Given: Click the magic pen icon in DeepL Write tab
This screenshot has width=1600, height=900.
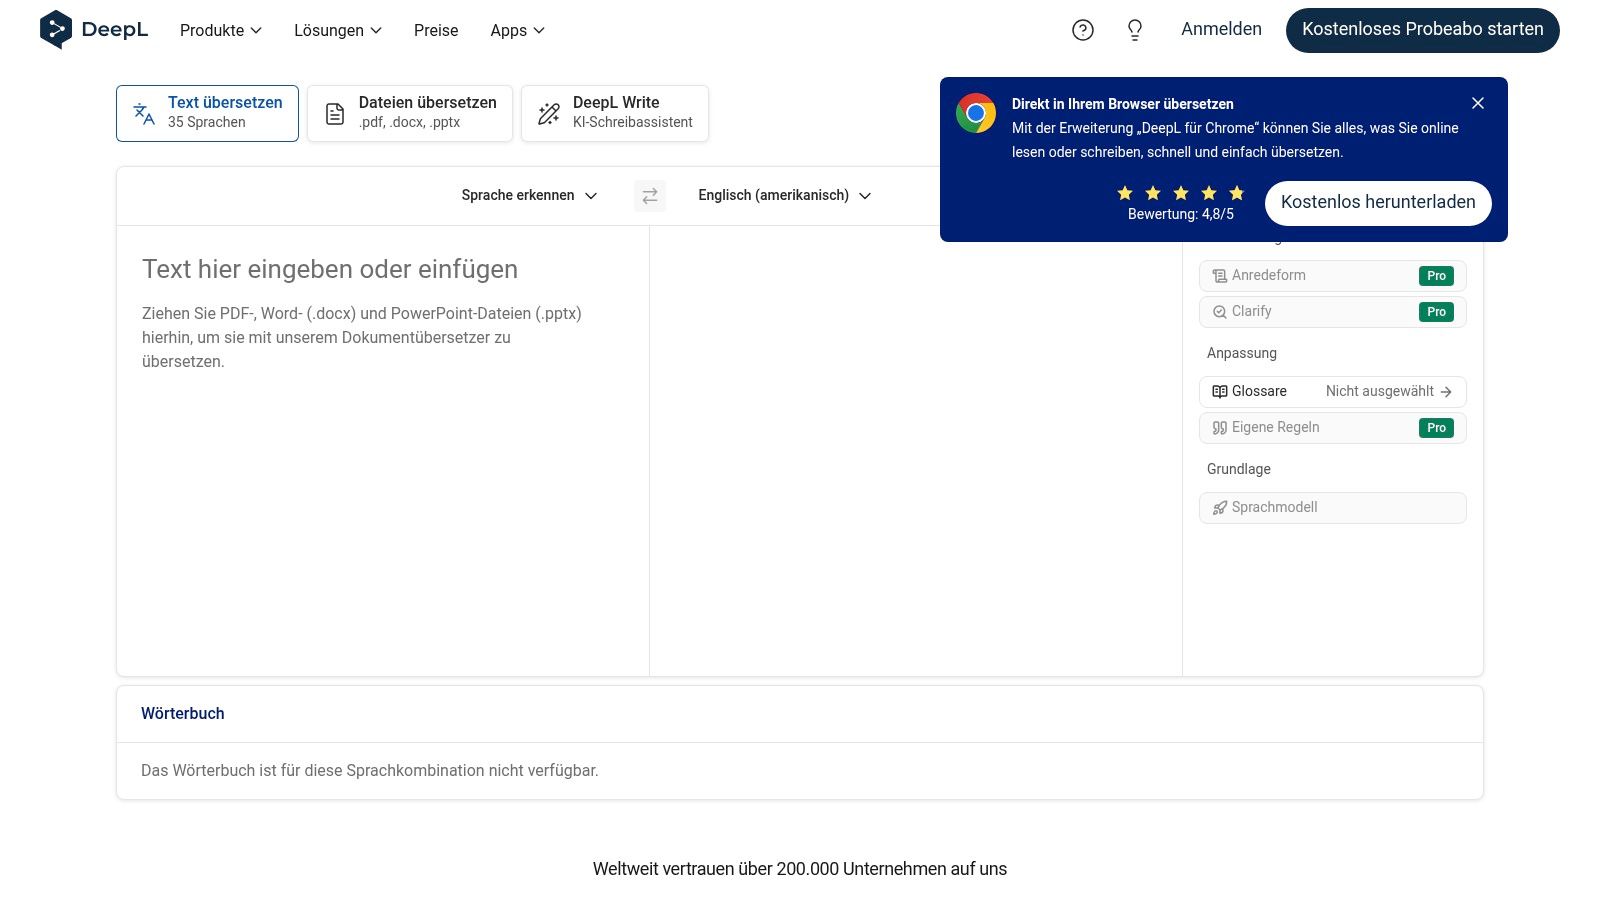Looking at the screenshot, I should (x=549, y=114).
